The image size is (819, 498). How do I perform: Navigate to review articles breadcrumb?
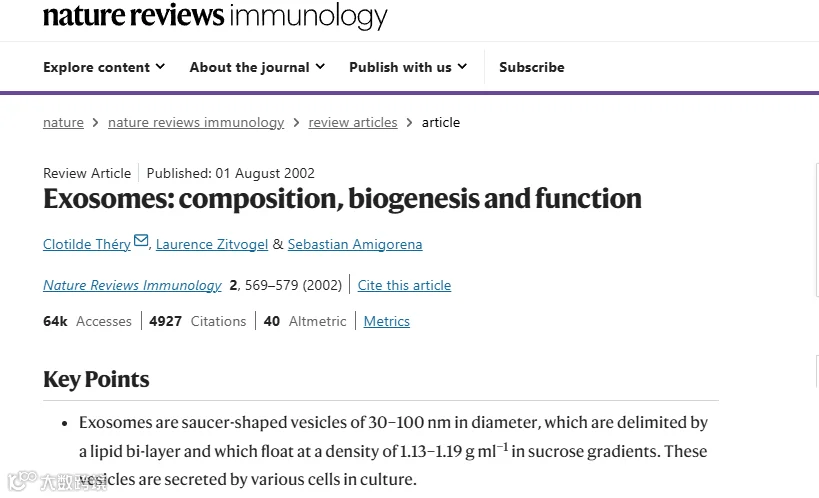click(x=353, y=122)
